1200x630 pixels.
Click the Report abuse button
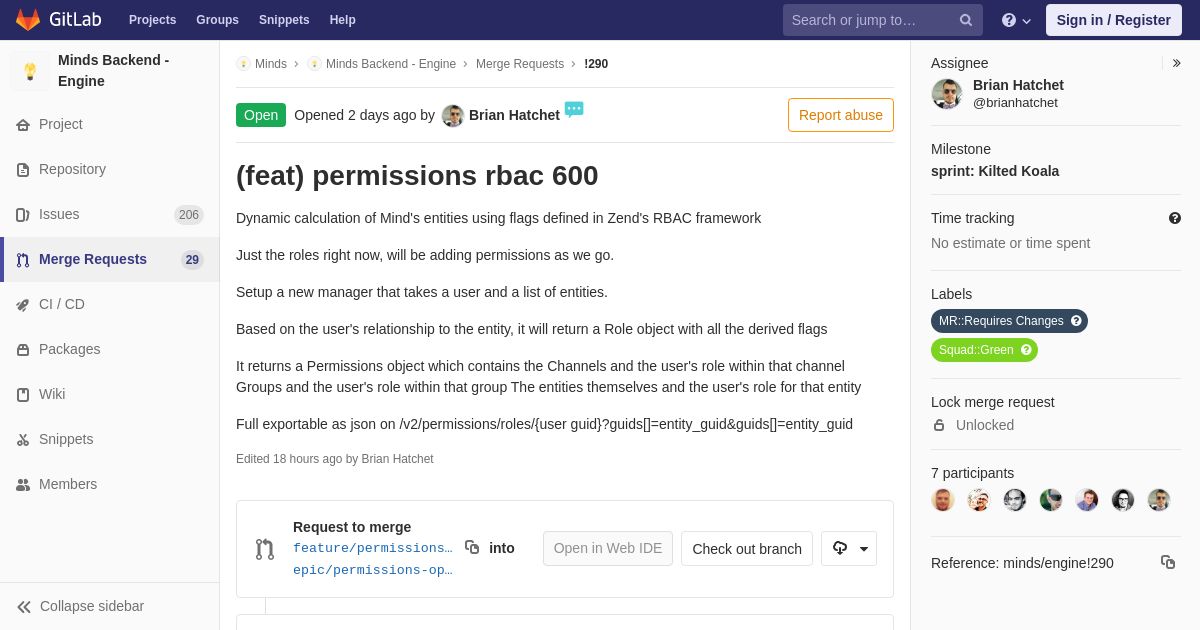[x=840, y=115]
